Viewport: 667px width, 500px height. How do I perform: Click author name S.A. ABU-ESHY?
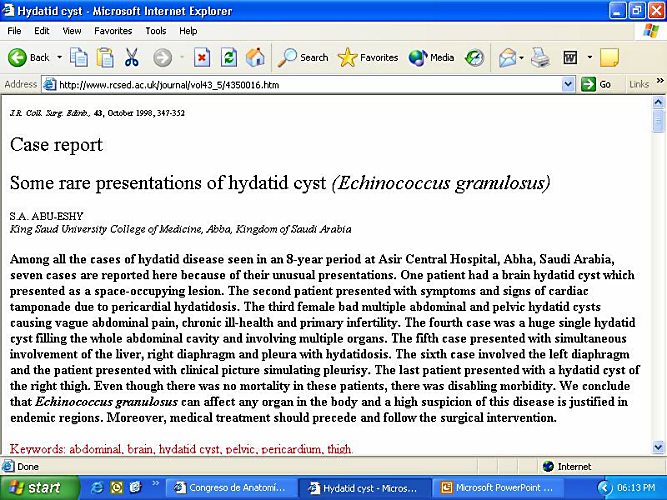[46, 216]
